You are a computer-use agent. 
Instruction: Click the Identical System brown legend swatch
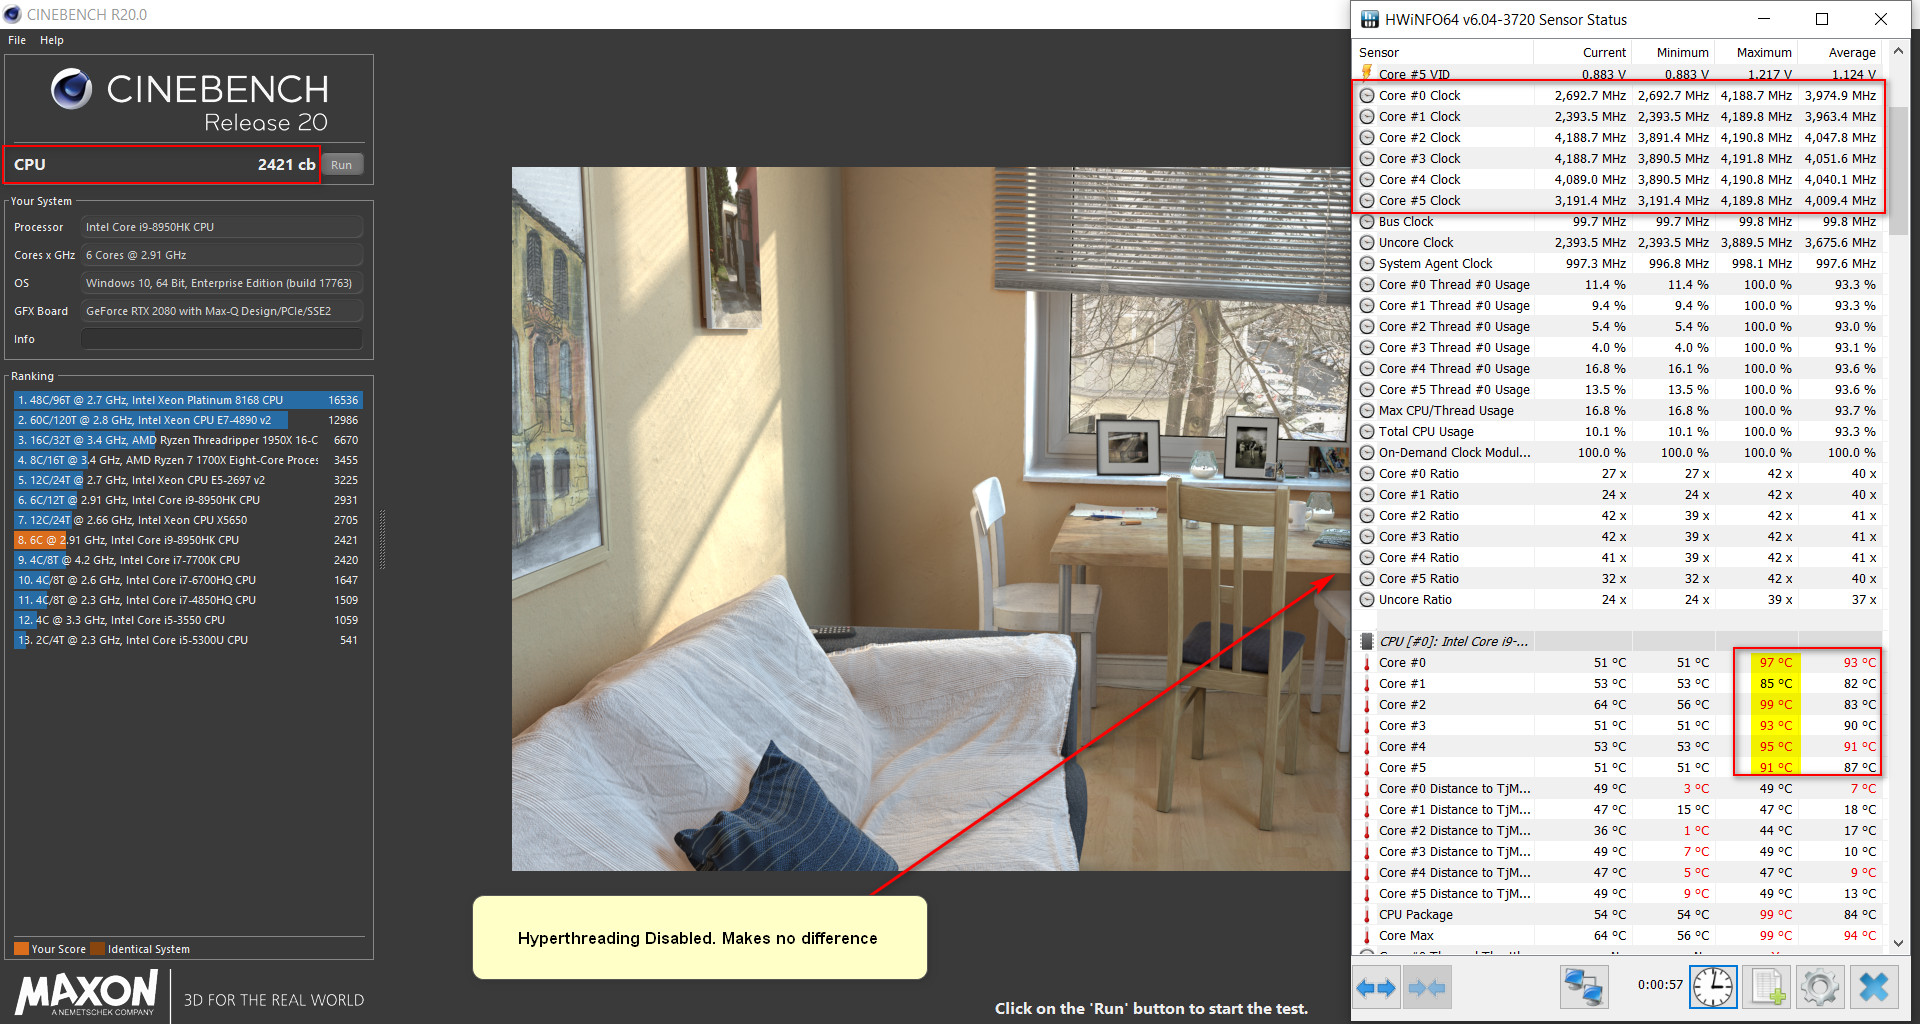point(97,949)
